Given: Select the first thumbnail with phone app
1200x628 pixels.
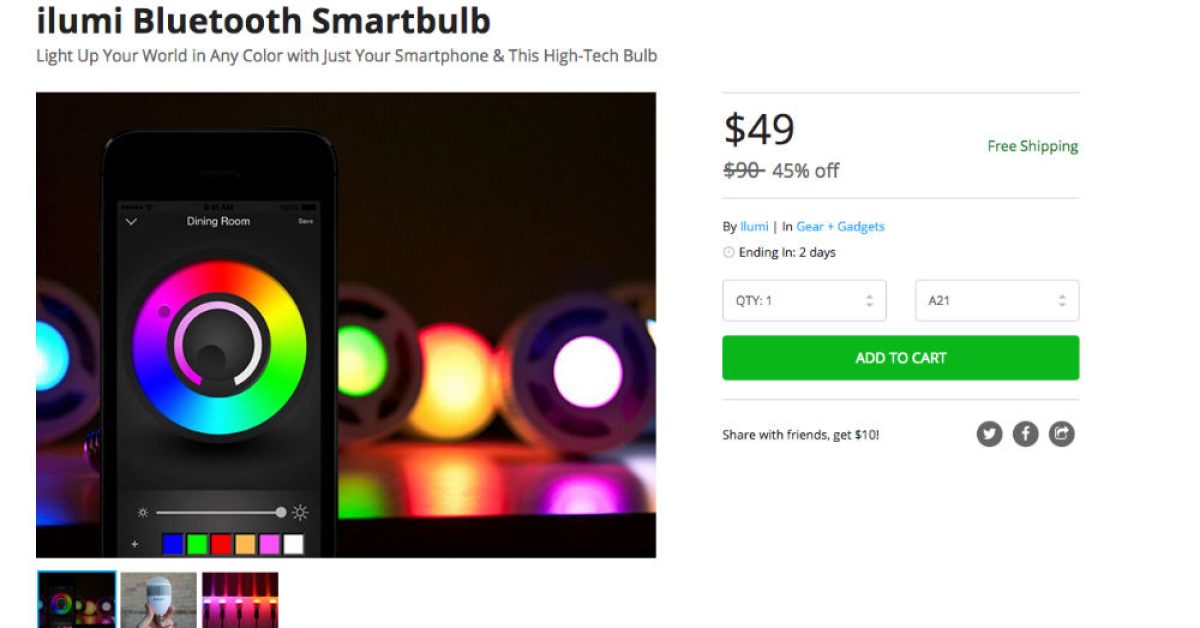Looking at the screenshot, I should click(77, 600).
